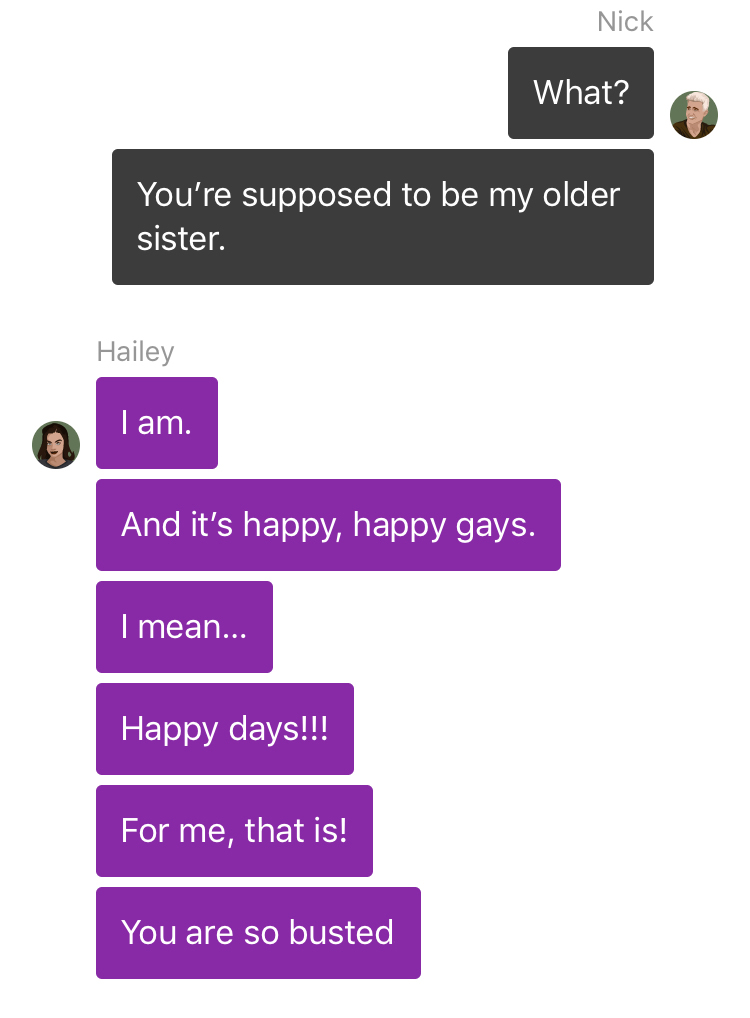Open Hailey's dark-haired profile avatar
Image resolution: width=750 pixels, height=1018 pixels.
56,445
